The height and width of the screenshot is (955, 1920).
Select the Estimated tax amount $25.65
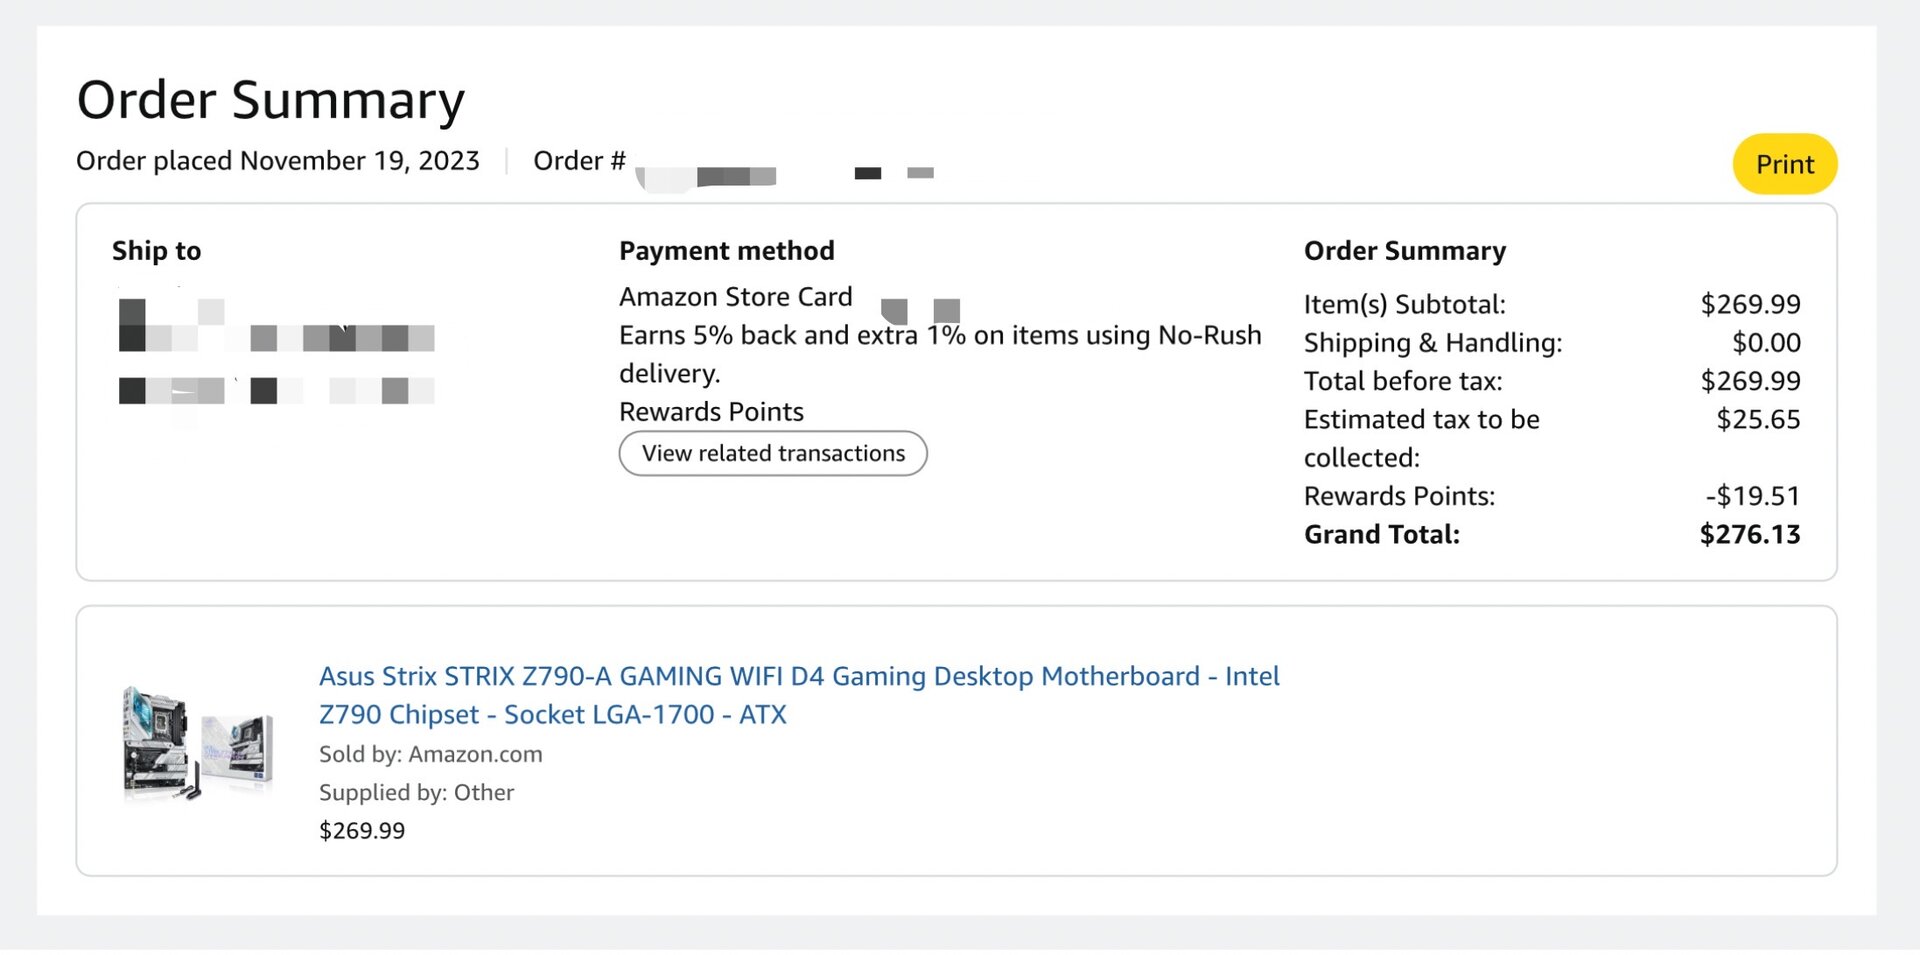(x=1759, y=419)
